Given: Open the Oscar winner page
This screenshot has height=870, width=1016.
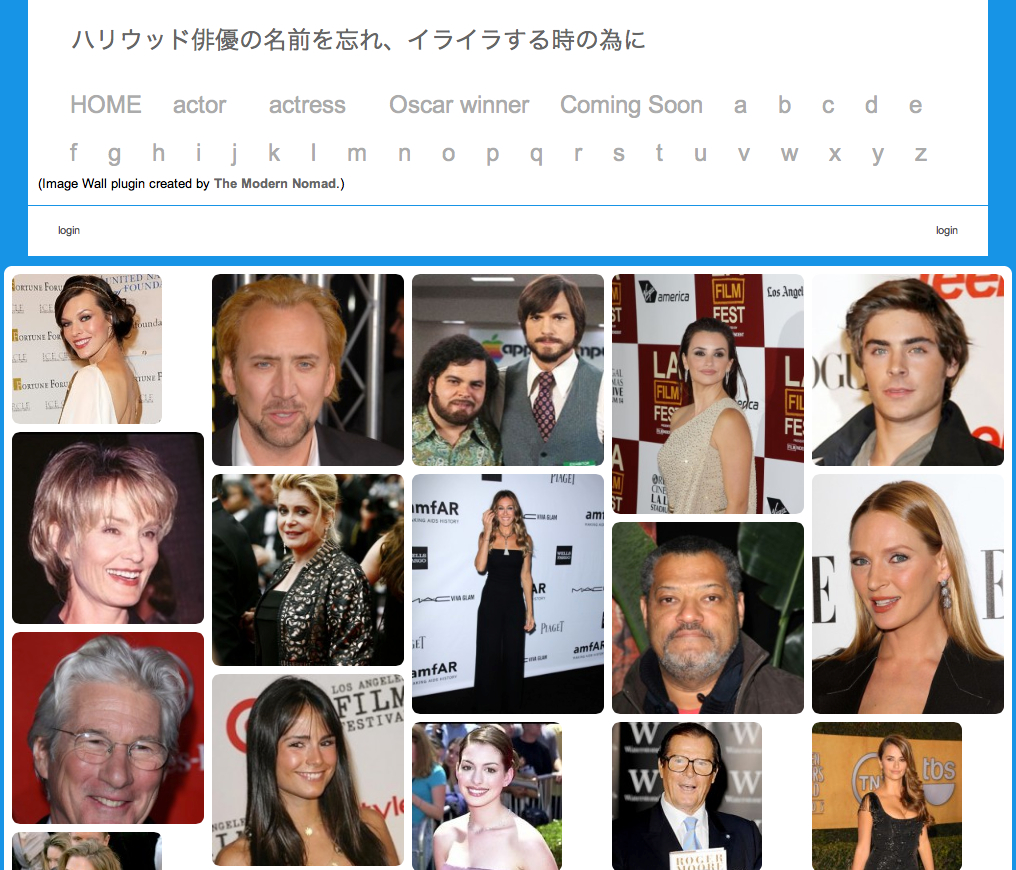Looking at the screenshot, I should (x=459, y=105).
